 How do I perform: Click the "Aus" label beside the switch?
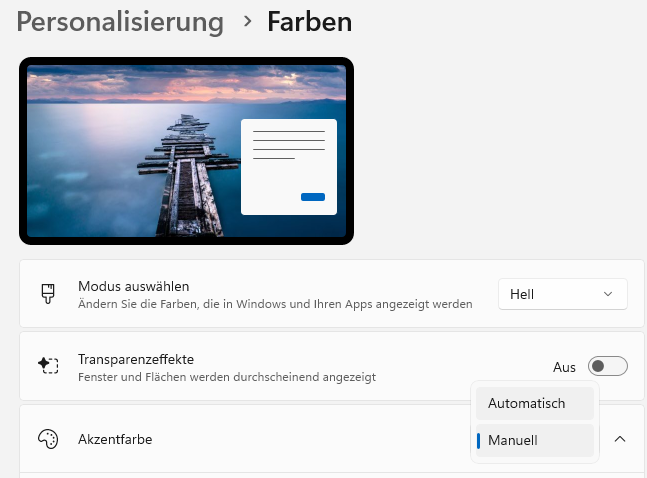tap(564, 367)
